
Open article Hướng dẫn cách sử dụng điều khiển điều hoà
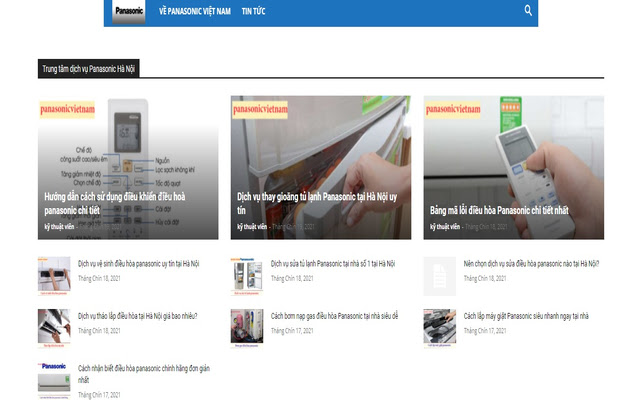tap(115, 203)
